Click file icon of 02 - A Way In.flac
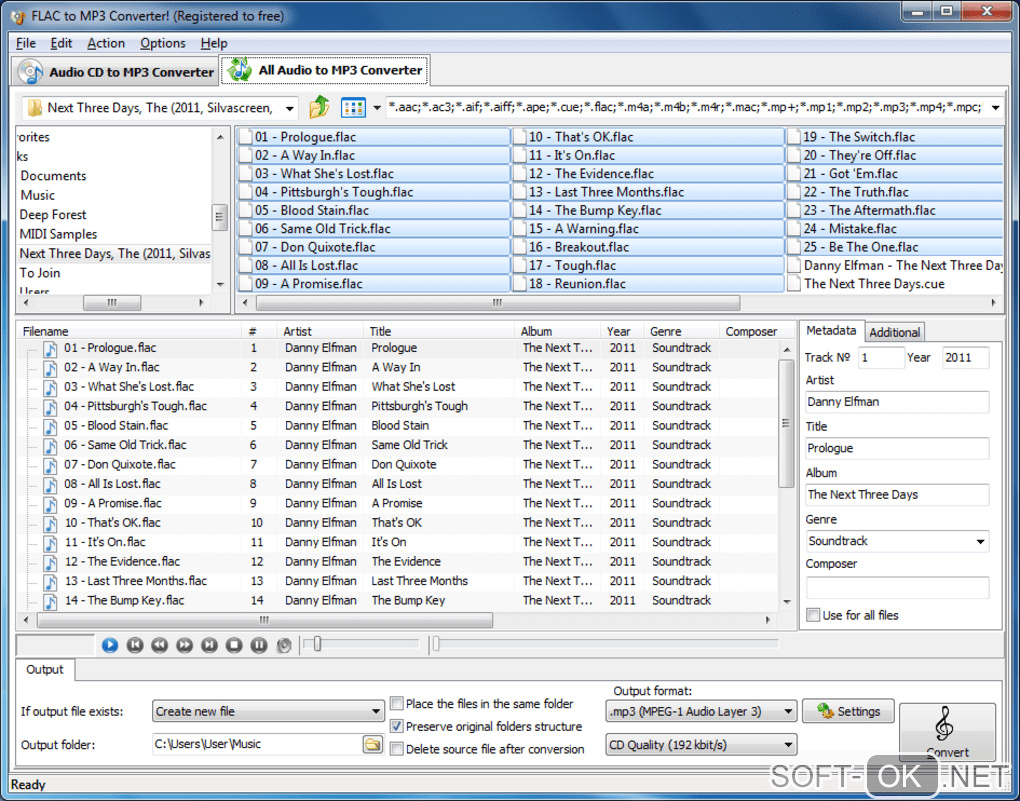The image size is (1020, 801). tap(245, 156)
